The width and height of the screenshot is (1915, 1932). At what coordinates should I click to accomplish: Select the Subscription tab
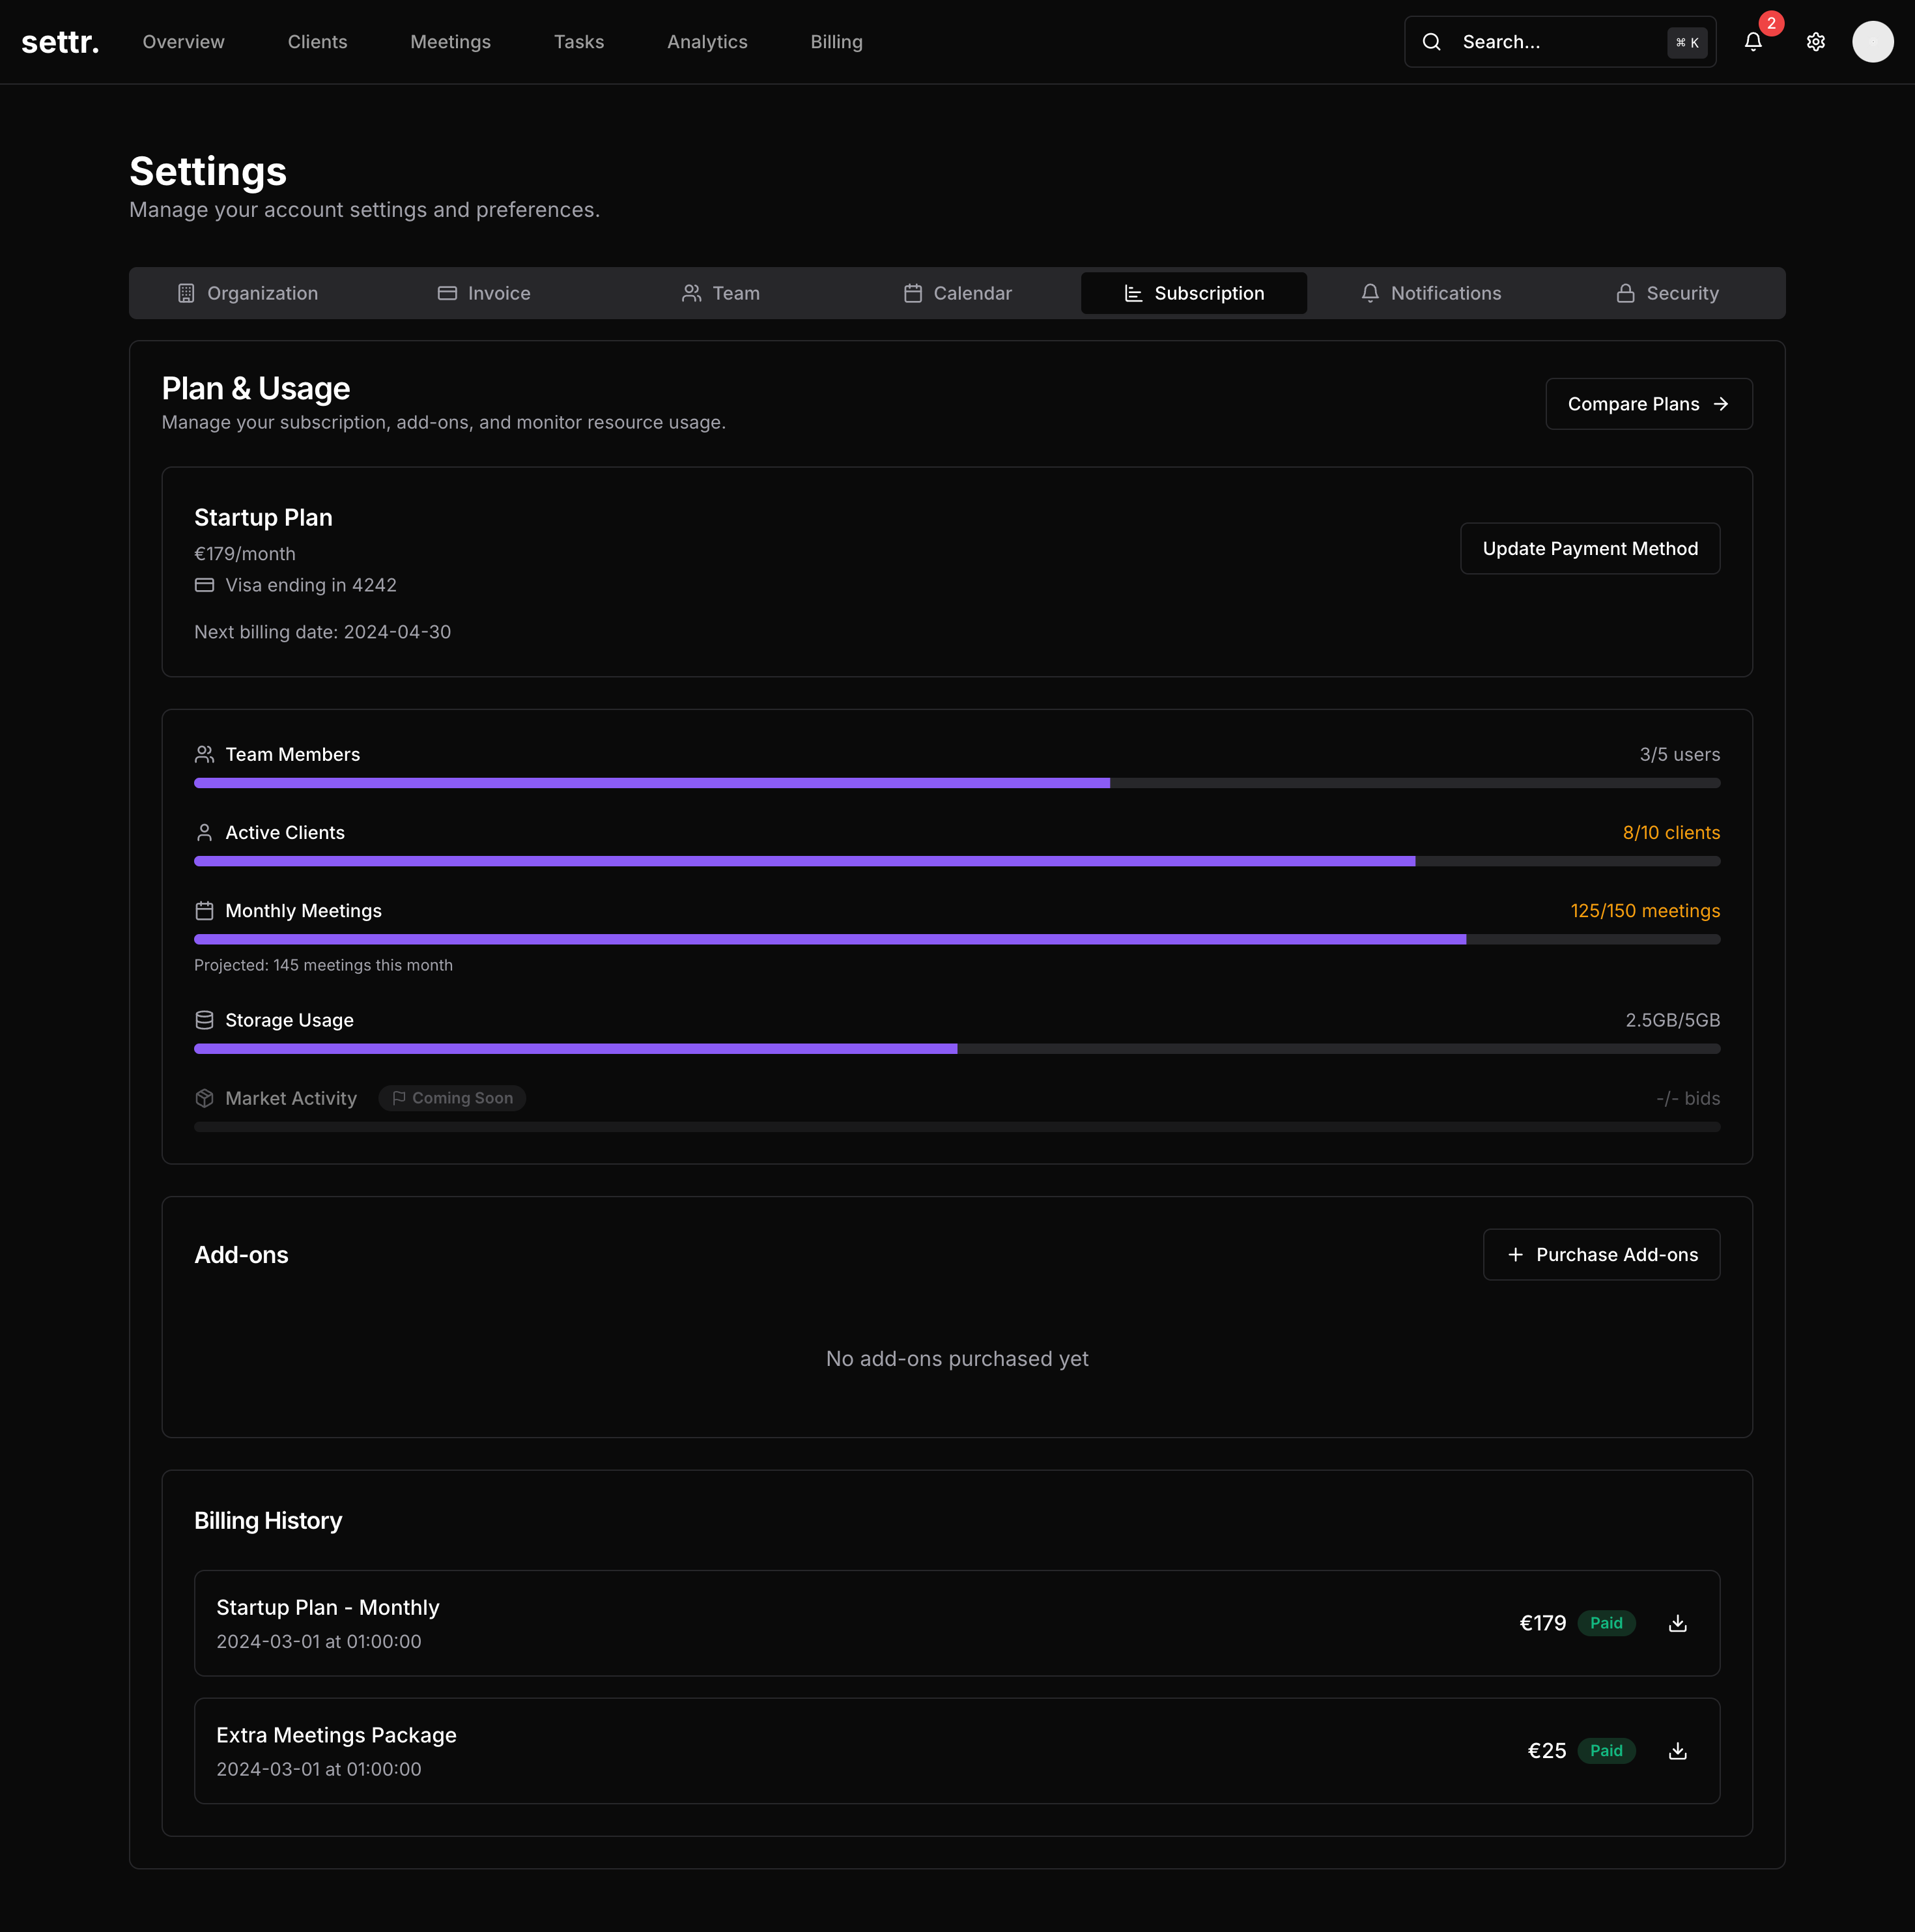coord(1193,293)
